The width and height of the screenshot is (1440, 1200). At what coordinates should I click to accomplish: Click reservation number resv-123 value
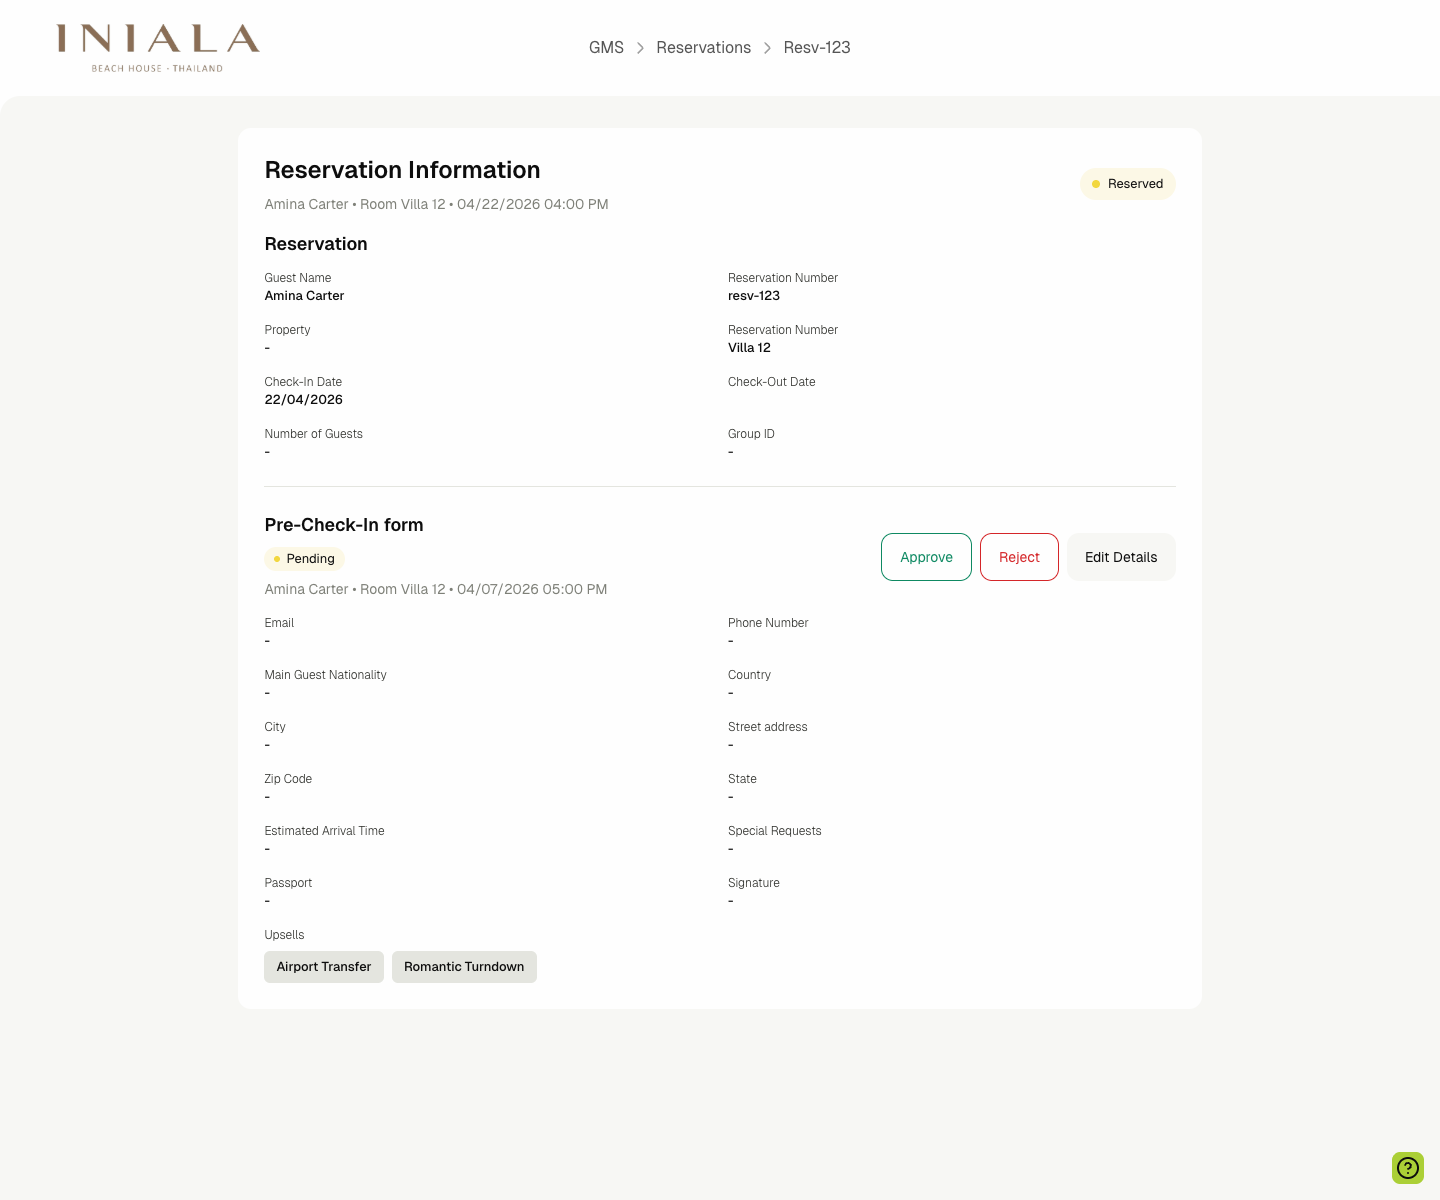point(754,296)
